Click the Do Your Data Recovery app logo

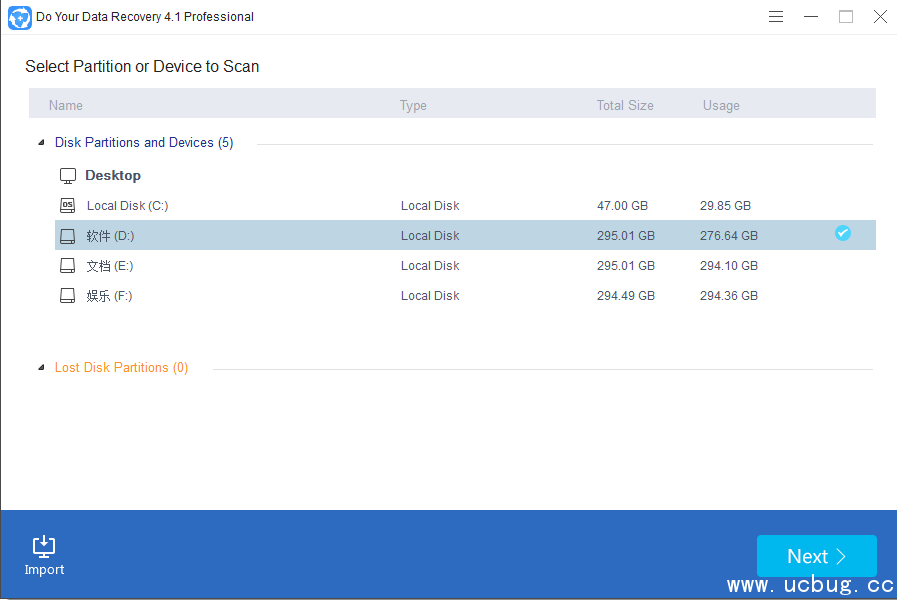[x=19, y=17]
